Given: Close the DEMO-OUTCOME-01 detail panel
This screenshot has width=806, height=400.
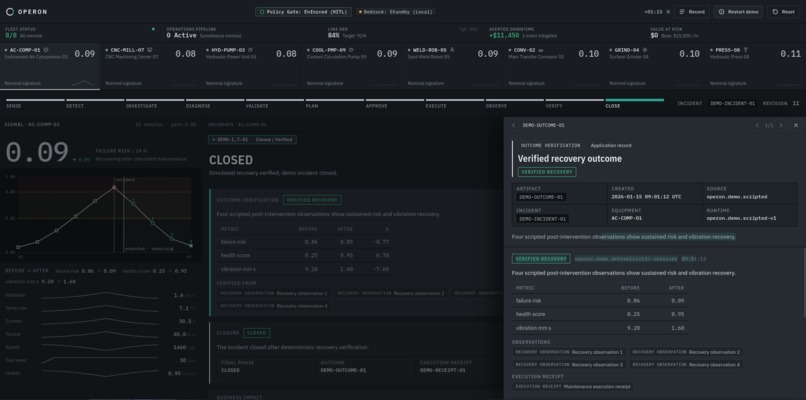Looking at the screenshot, I should tap(796, 125).
